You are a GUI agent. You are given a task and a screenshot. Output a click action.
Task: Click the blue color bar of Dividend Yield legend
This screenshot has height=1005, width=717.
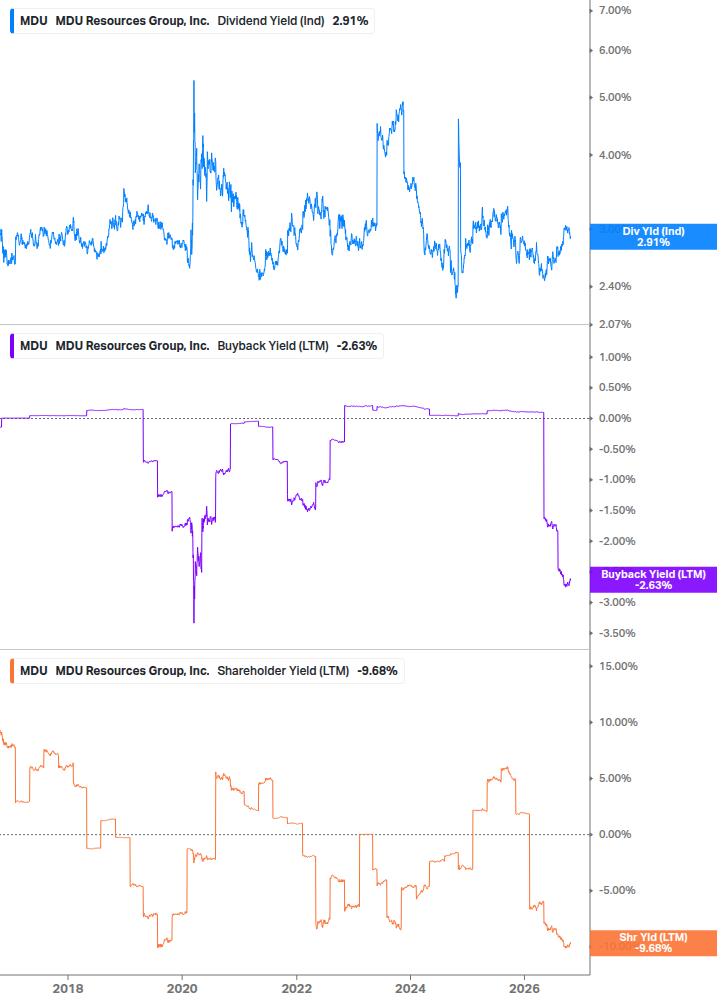click(x=12, y=21)
